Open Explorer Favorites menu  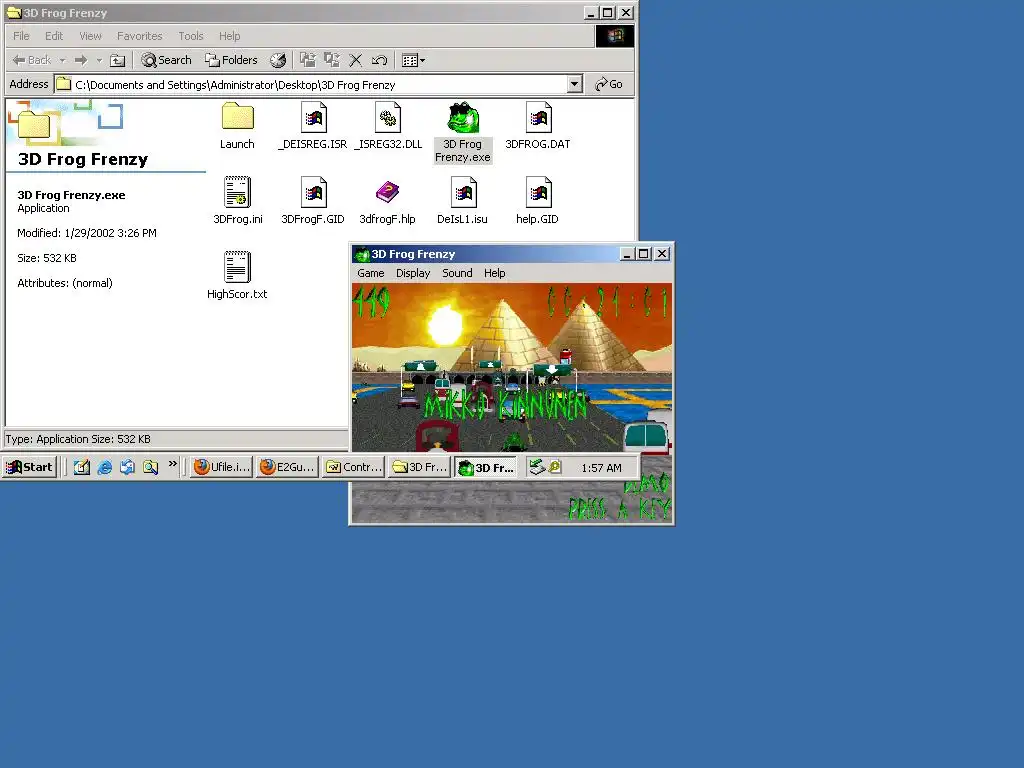[x=139, y=36]
